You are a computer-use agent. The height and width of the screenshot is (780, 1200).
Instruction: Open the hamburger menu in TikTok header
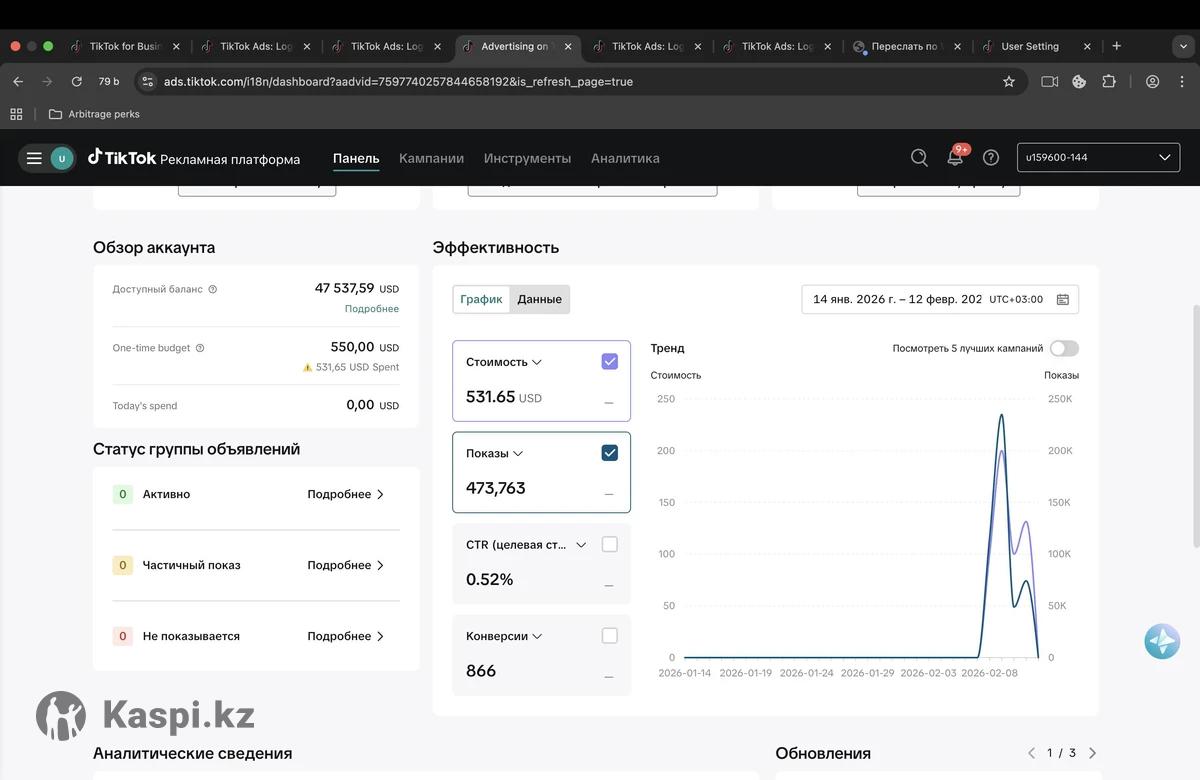point(34,158)
